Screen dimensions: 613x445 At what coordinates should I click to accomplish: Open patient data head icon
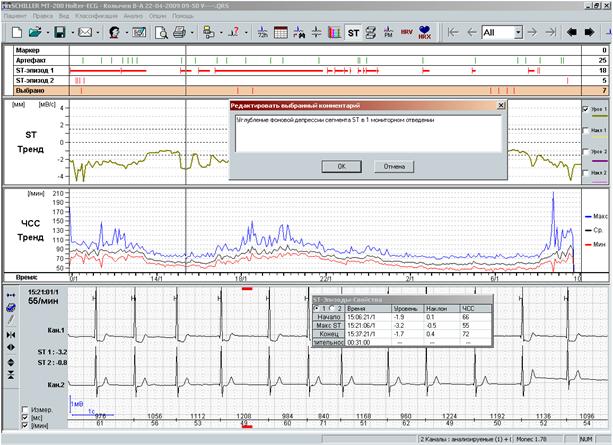tap(114, 32)
